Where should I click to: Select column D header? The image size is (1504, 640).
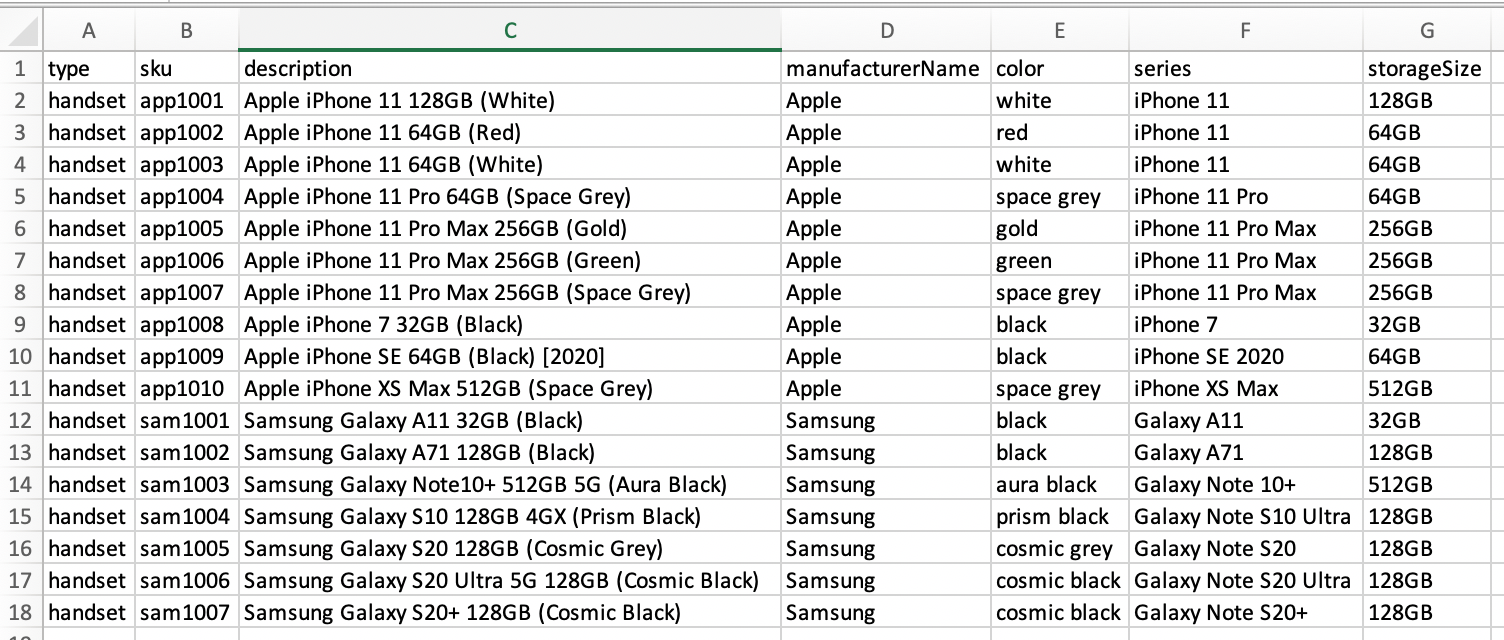(886, 31)
